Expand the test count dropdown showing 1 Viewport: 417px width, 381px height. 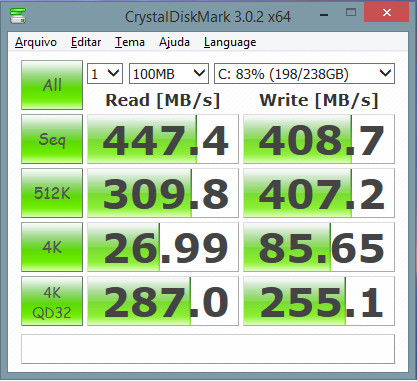pyautogui.click(x=105, y=73)
